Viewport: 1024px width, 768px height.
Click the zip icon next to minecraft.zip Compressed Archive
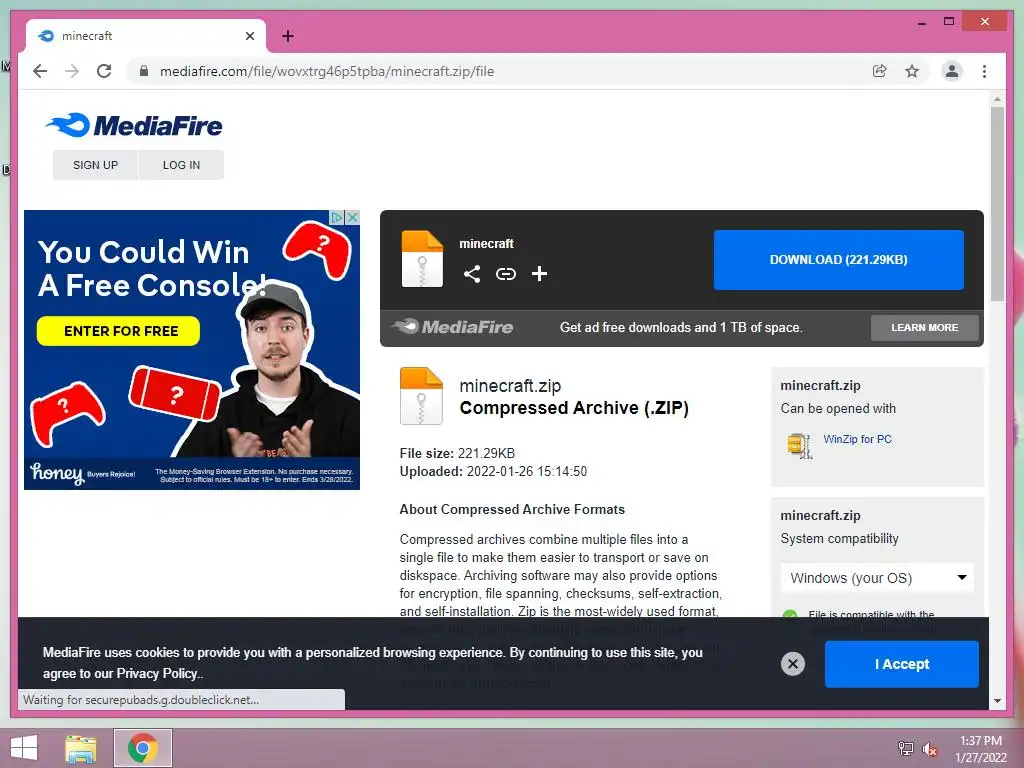point(421,396)
